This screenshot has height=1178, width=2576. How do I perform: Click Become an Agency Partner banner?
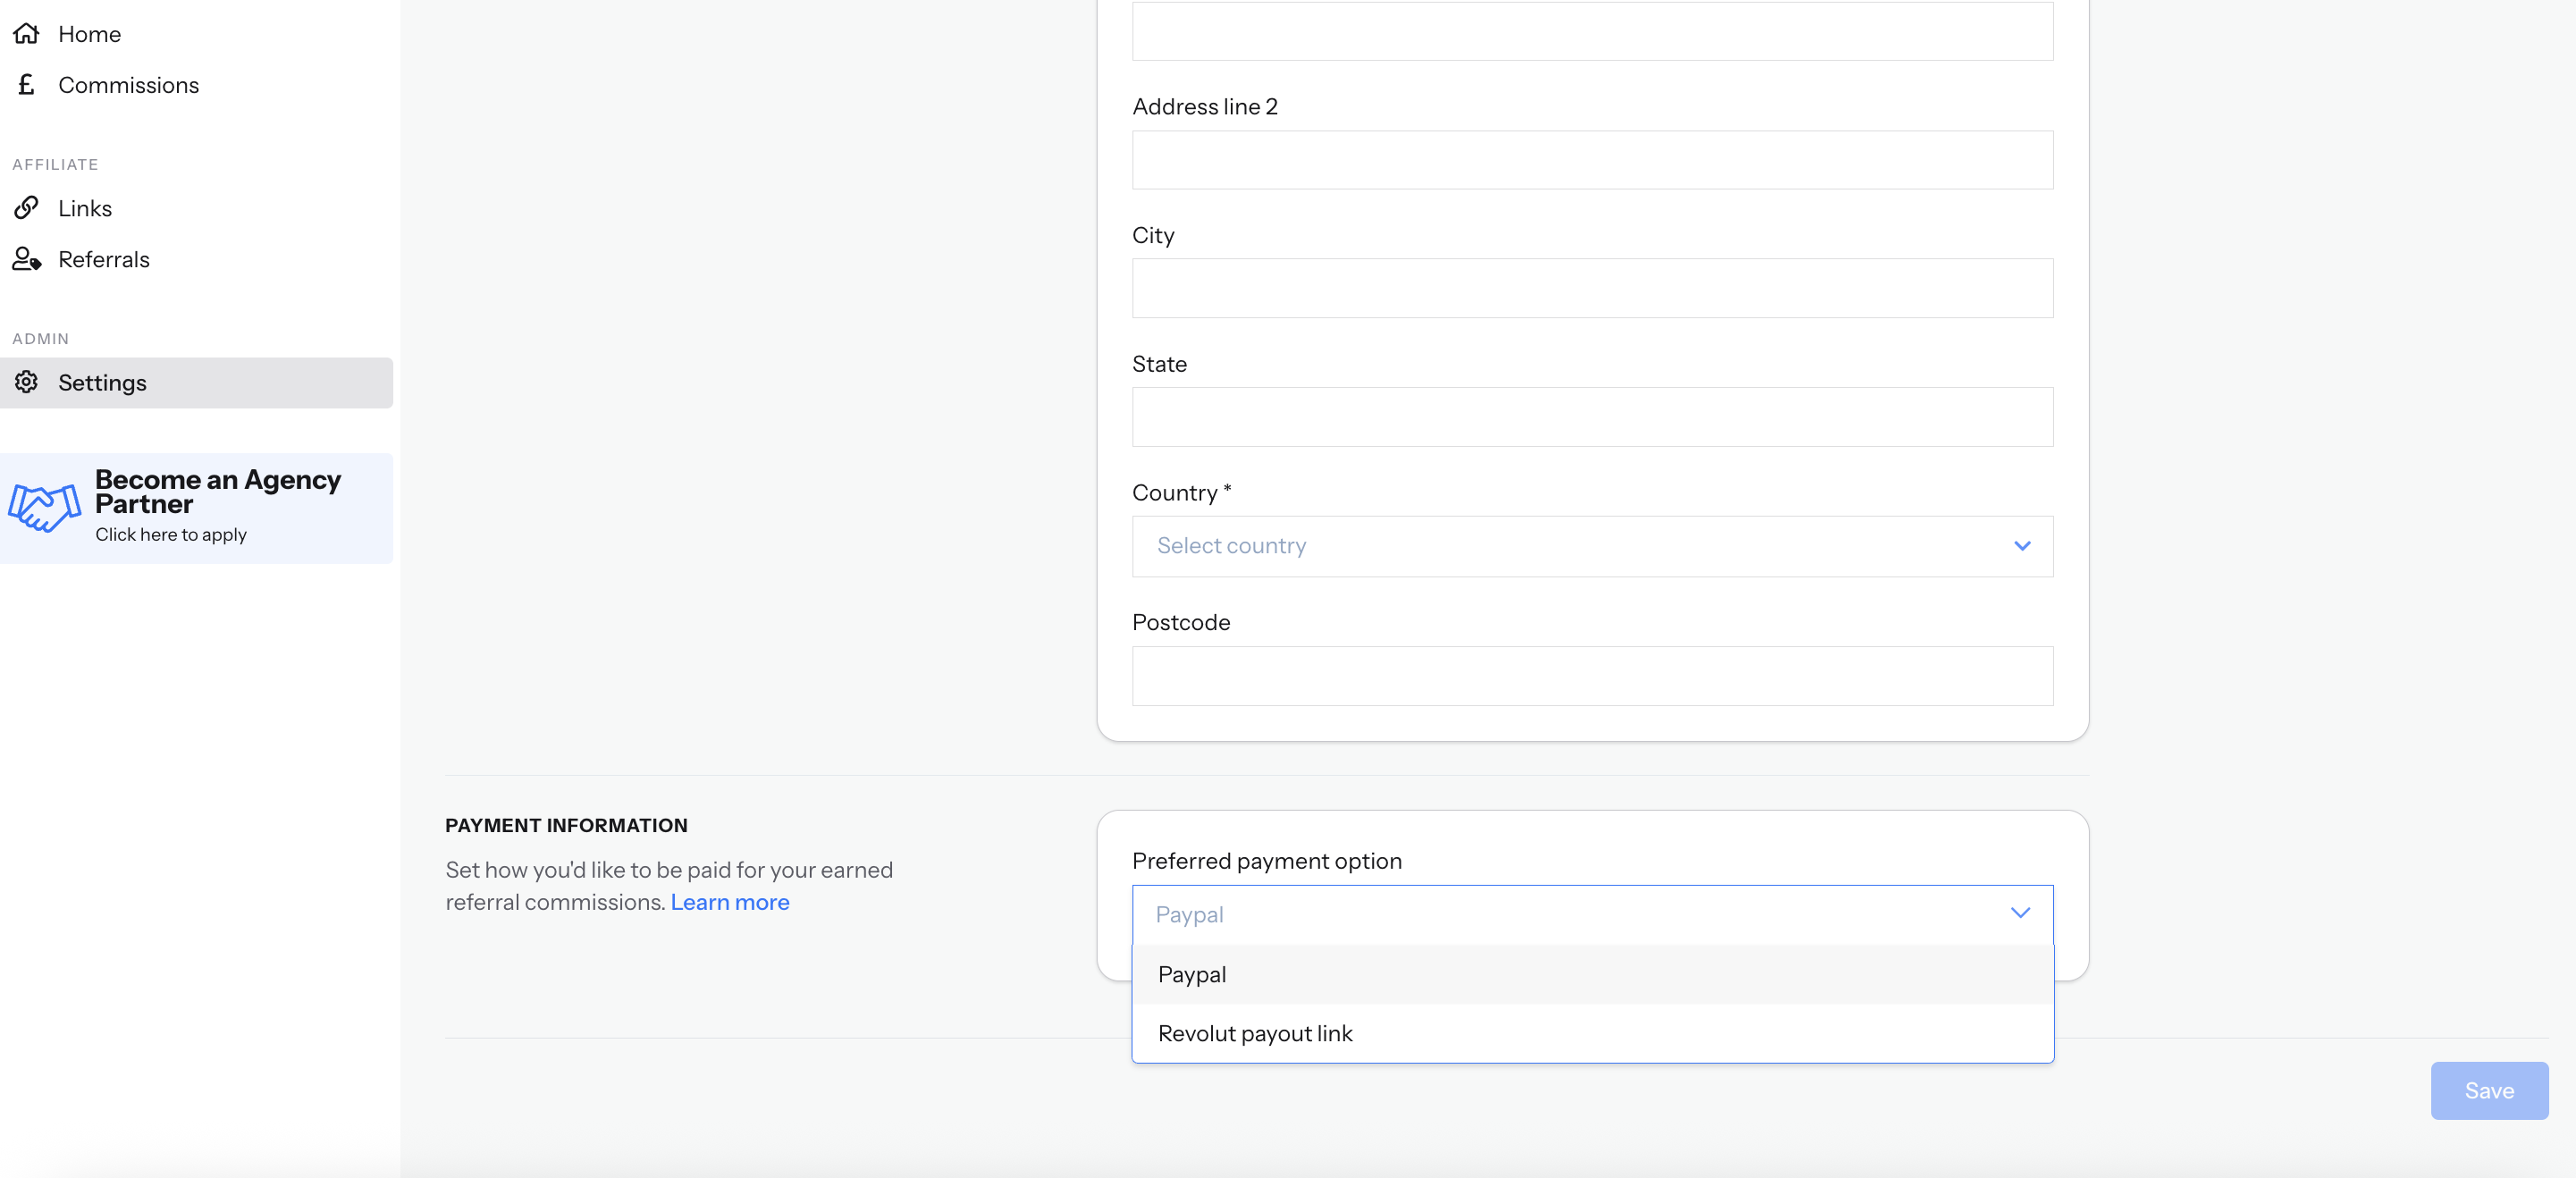pos(218,507)
